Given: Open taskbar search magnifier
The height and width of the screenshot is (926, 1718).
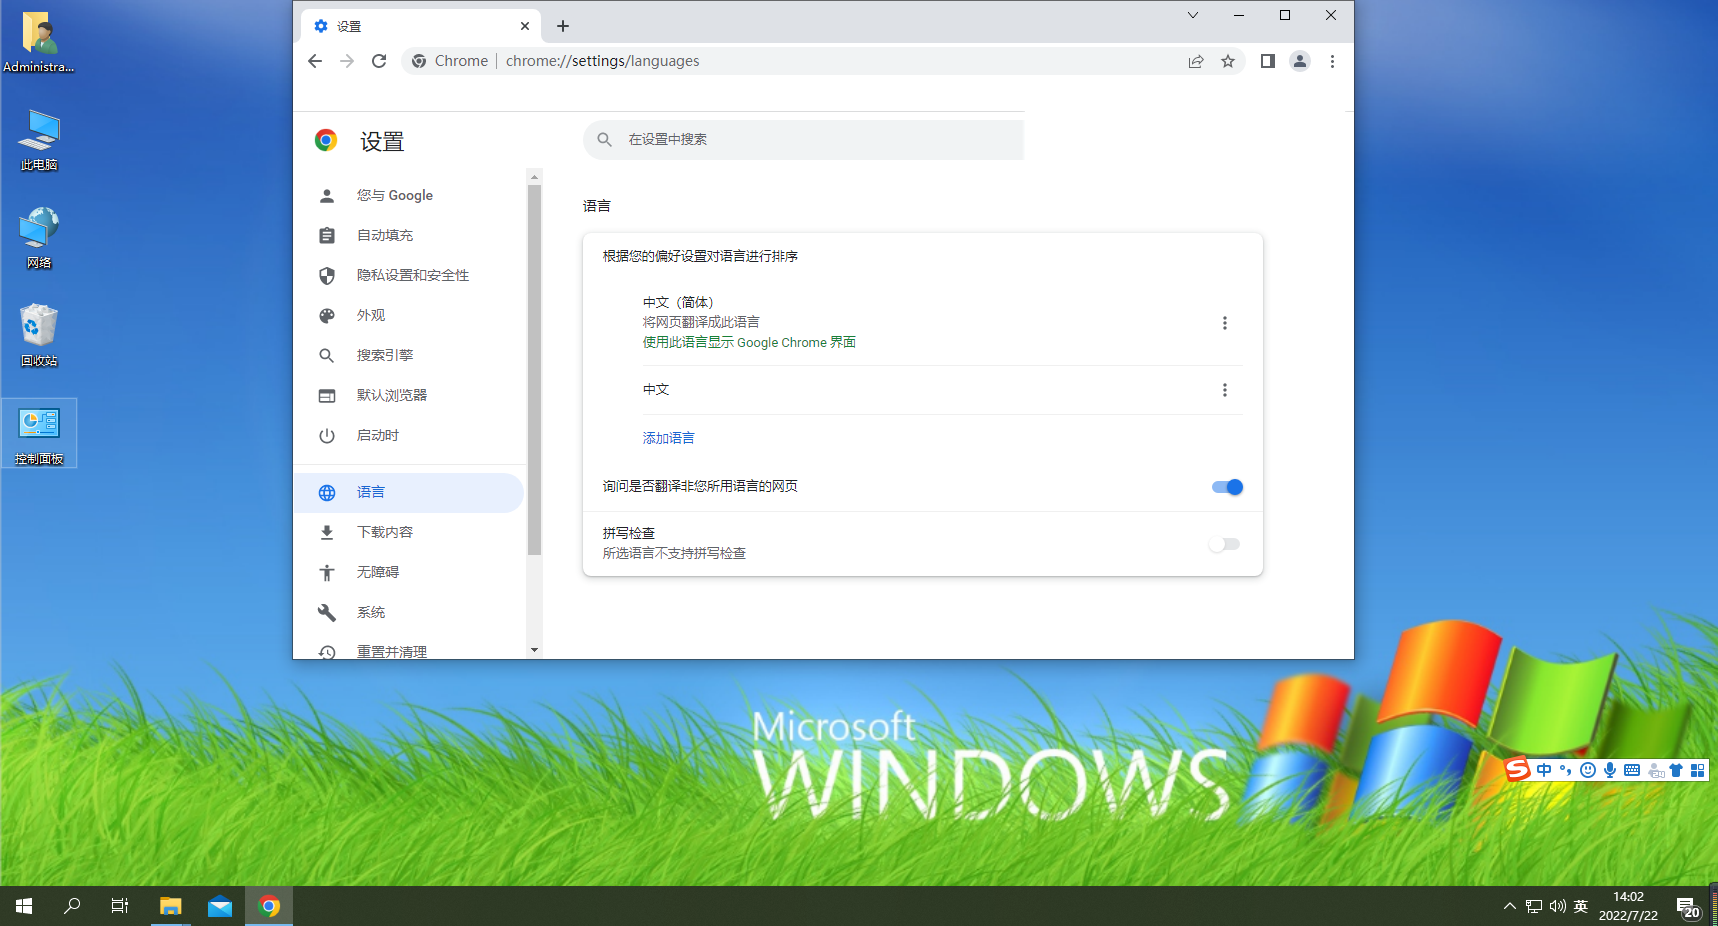Looking at the screenshot, I should 72,906.
